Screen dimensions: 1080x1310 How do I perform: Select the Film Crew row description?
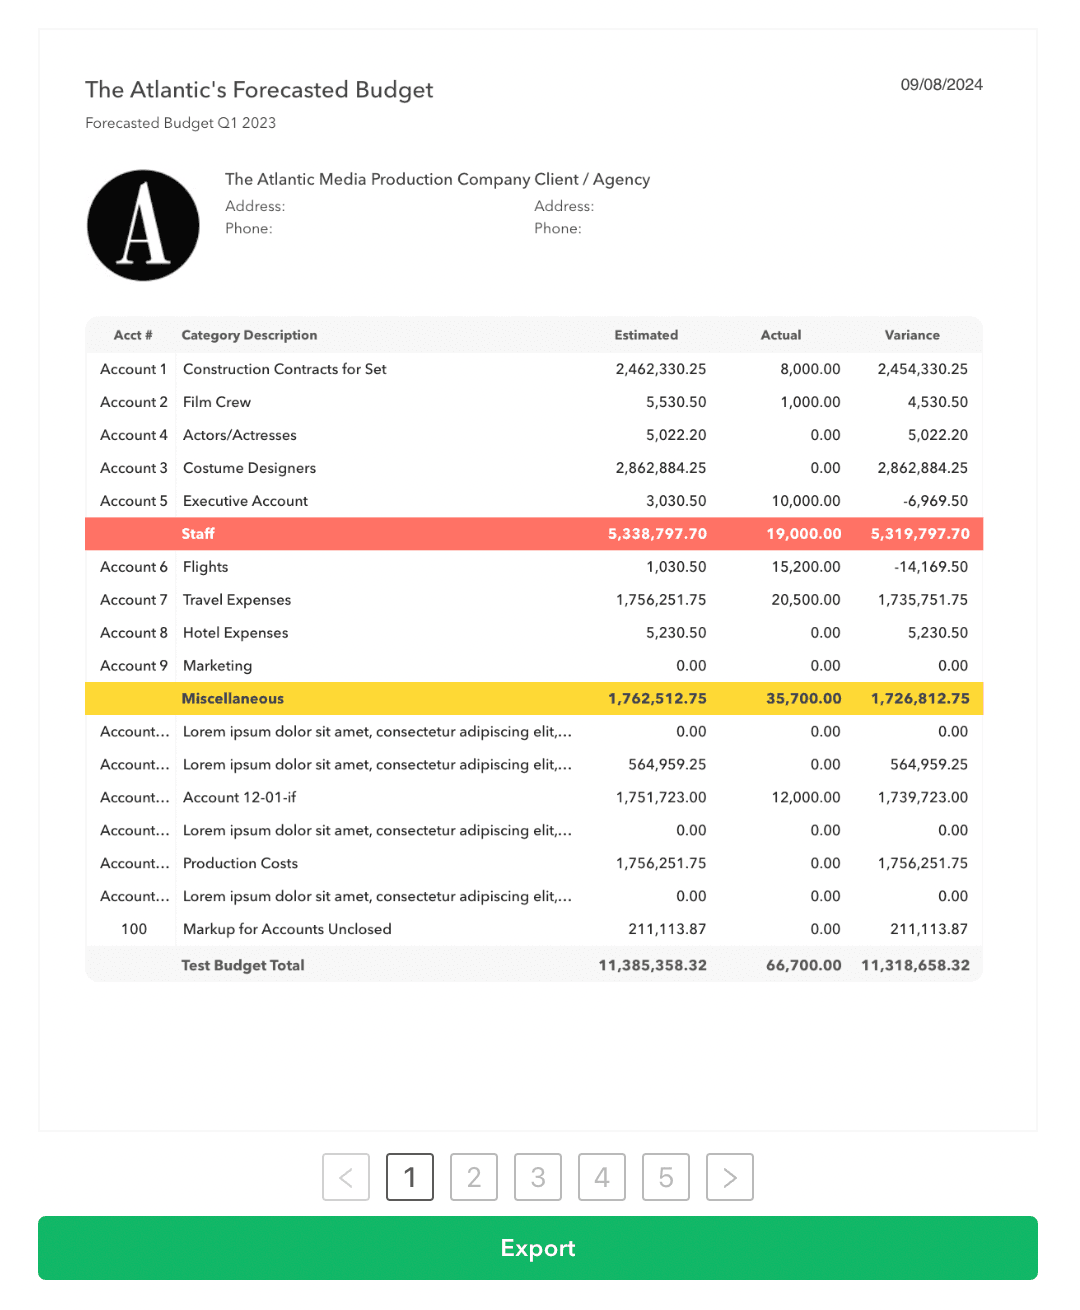pyautogui.click(x=217, y=402)
